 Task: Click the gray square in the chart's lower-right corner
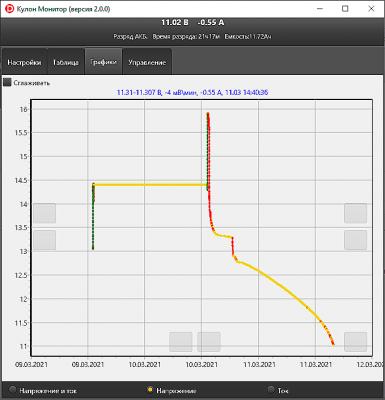tap(356, 342)
